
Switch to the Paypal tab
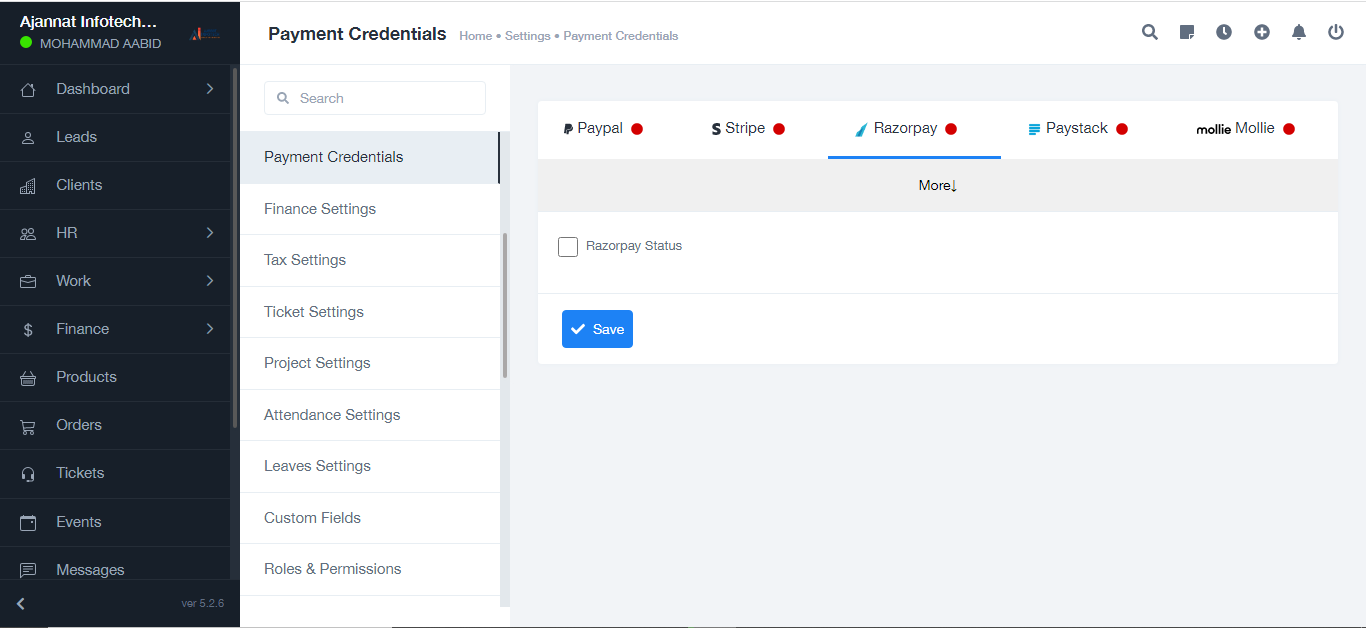[x=602, y=129]
